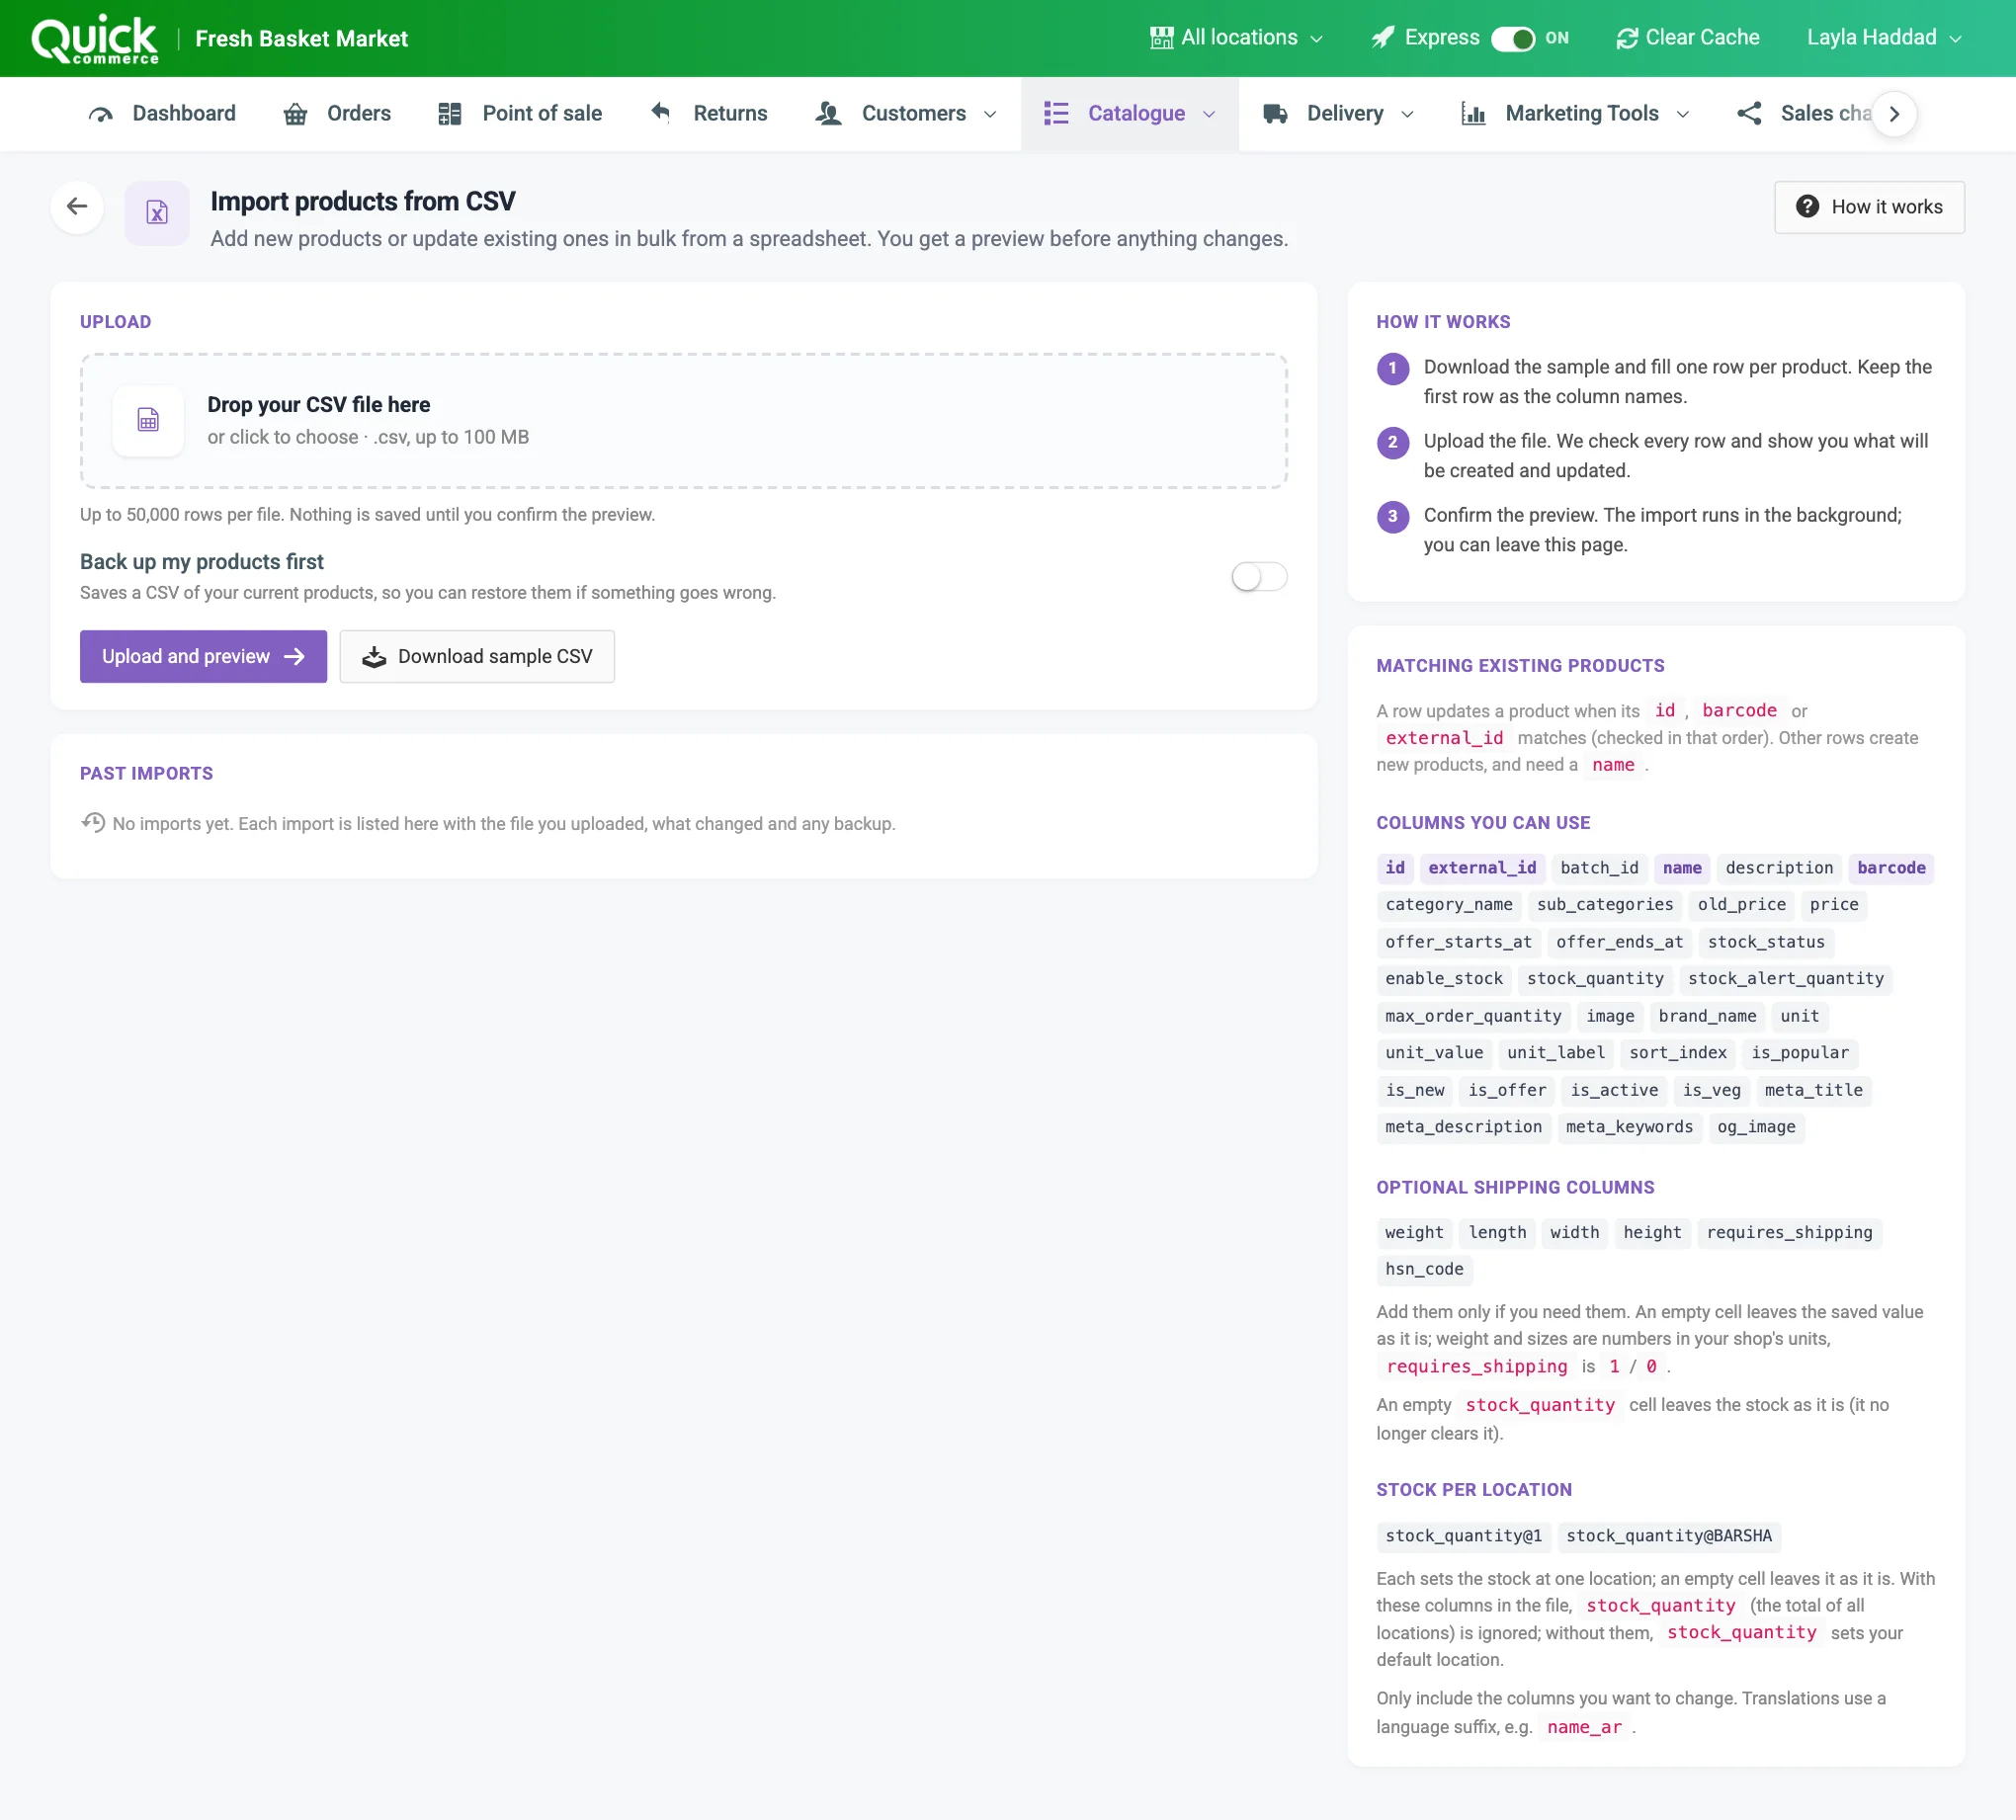Select the Customers menu
Viewport: 2016px width, 1820px height.
tap(906, 114)
